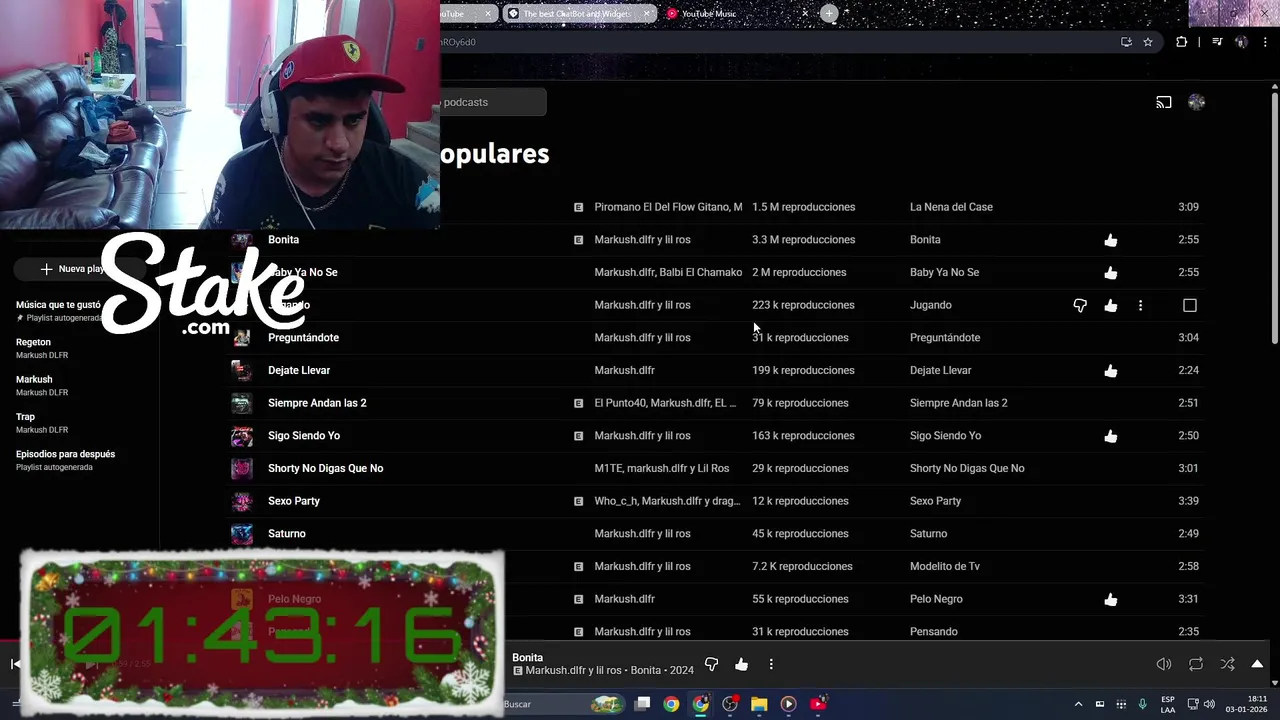Image resolution: width=1280 pixels, height=720 pixels.
Task: Open more actions menu in player bar
Action: pyautogui.click(x=771, y=664)
